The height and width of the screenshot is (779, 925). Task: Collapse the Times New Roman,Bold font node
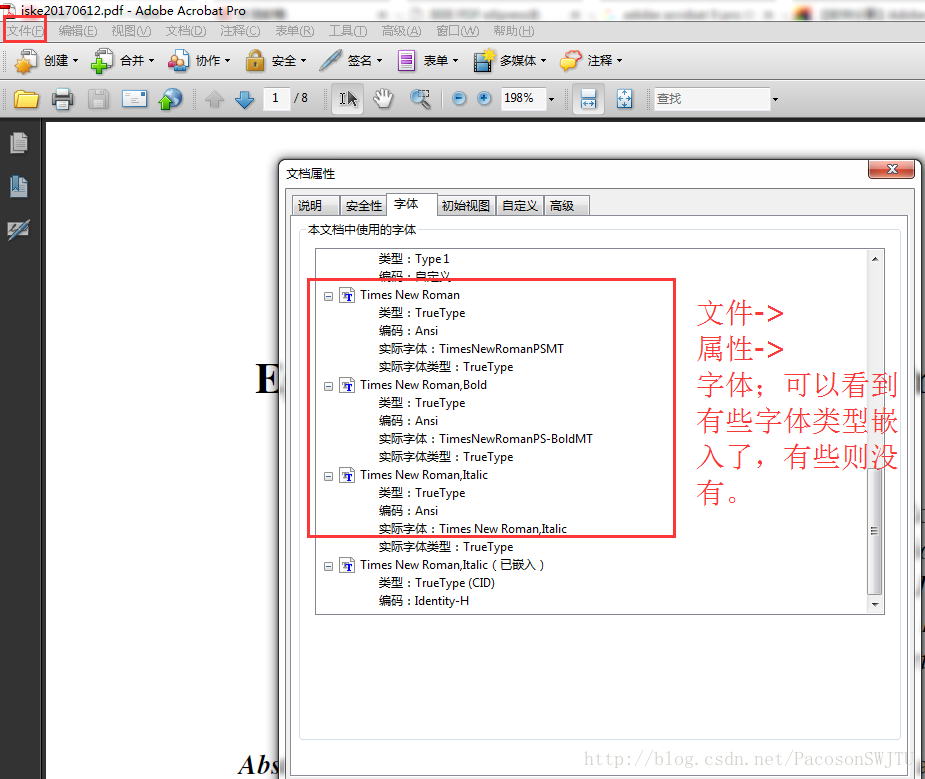point(329,386)
